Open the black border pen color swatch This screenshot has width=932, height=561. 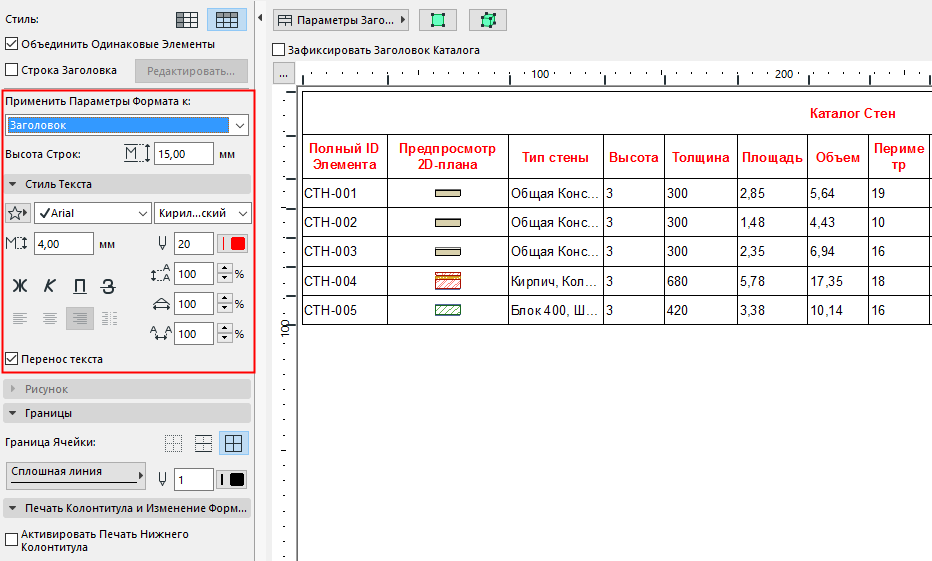click(232, 480)
